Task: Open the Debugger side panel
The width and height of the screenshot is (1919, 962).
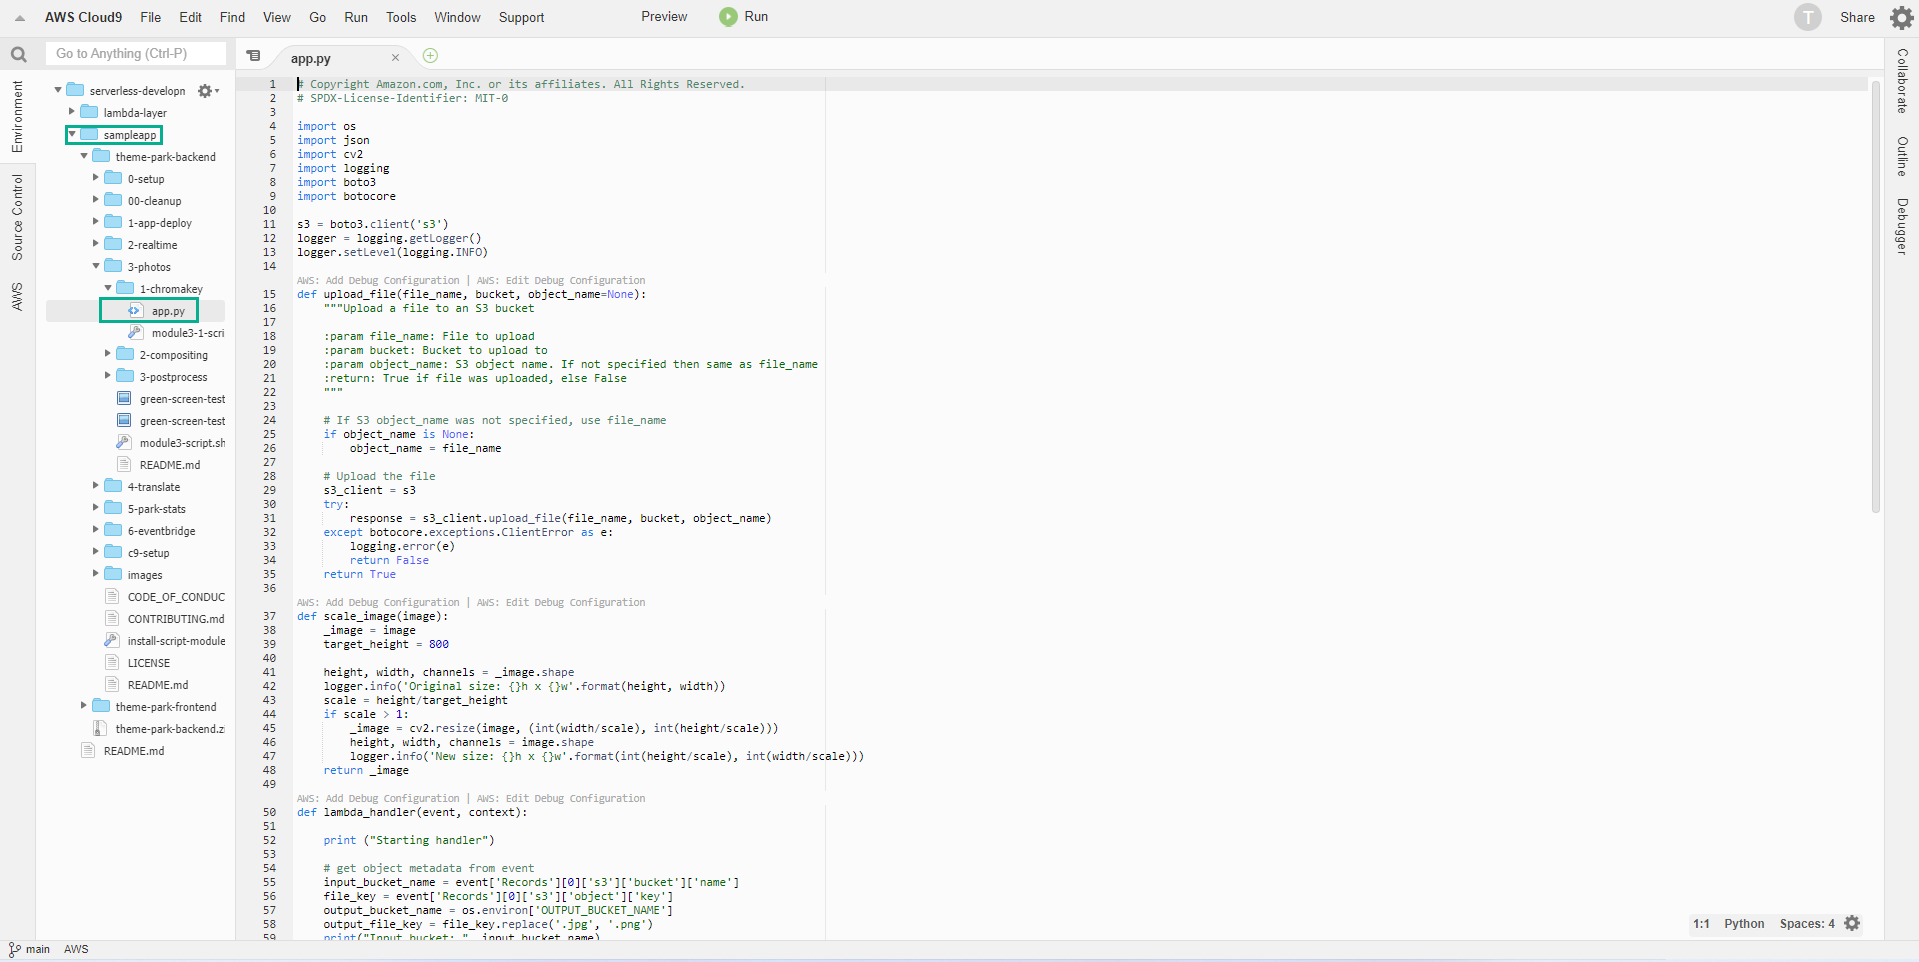Action: point(1902,226)
